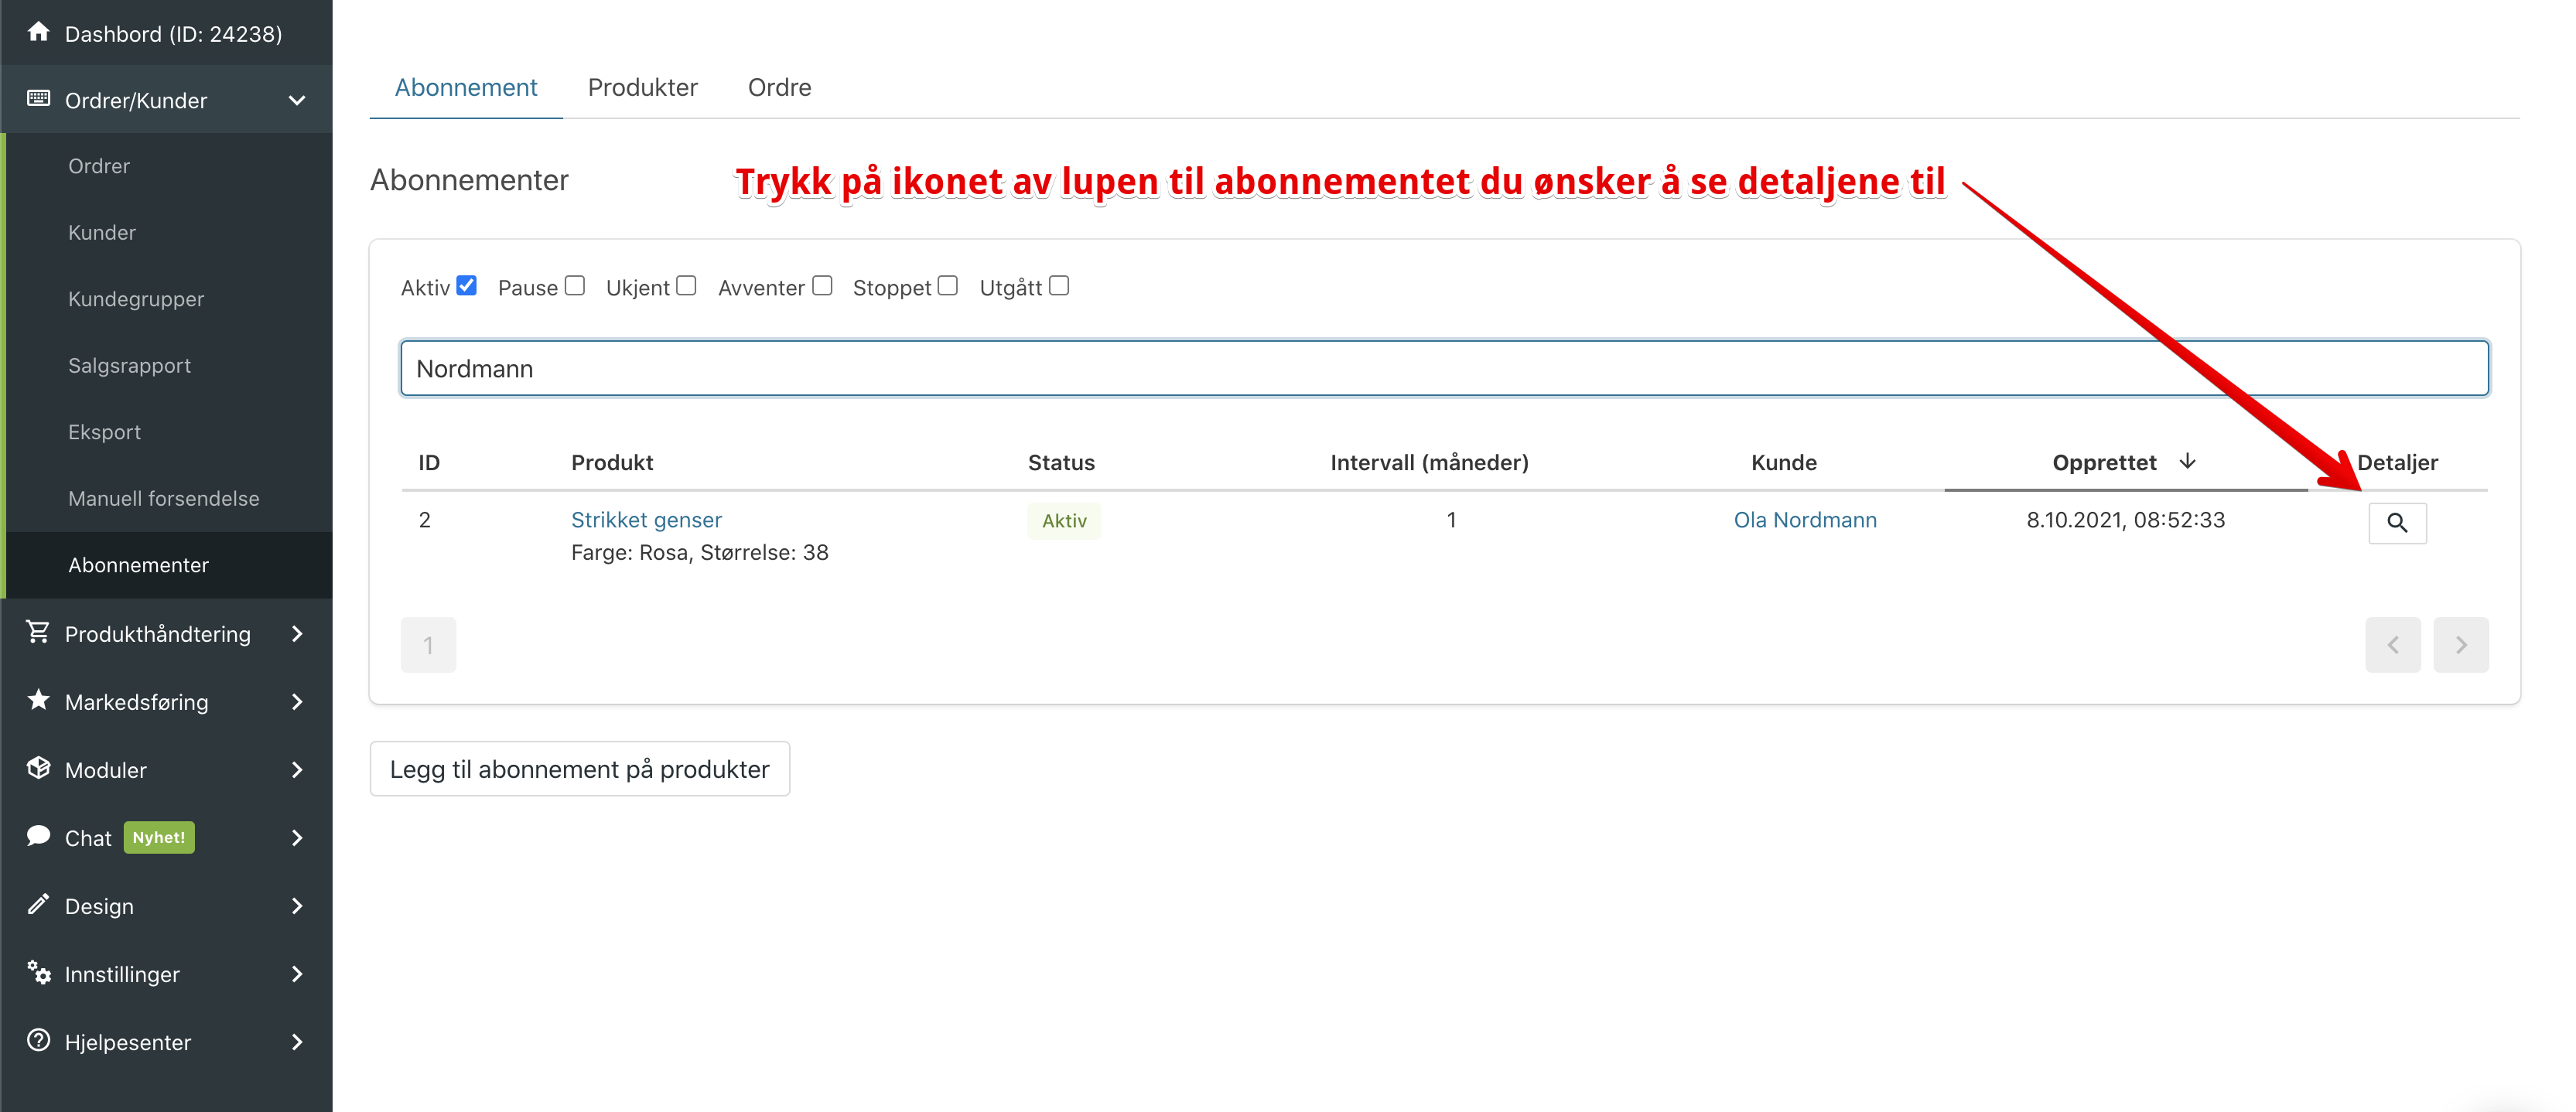Expand the Hjelpesenter menu chevron
Screen dimensions: 2576x1112
coord(297,1042)
